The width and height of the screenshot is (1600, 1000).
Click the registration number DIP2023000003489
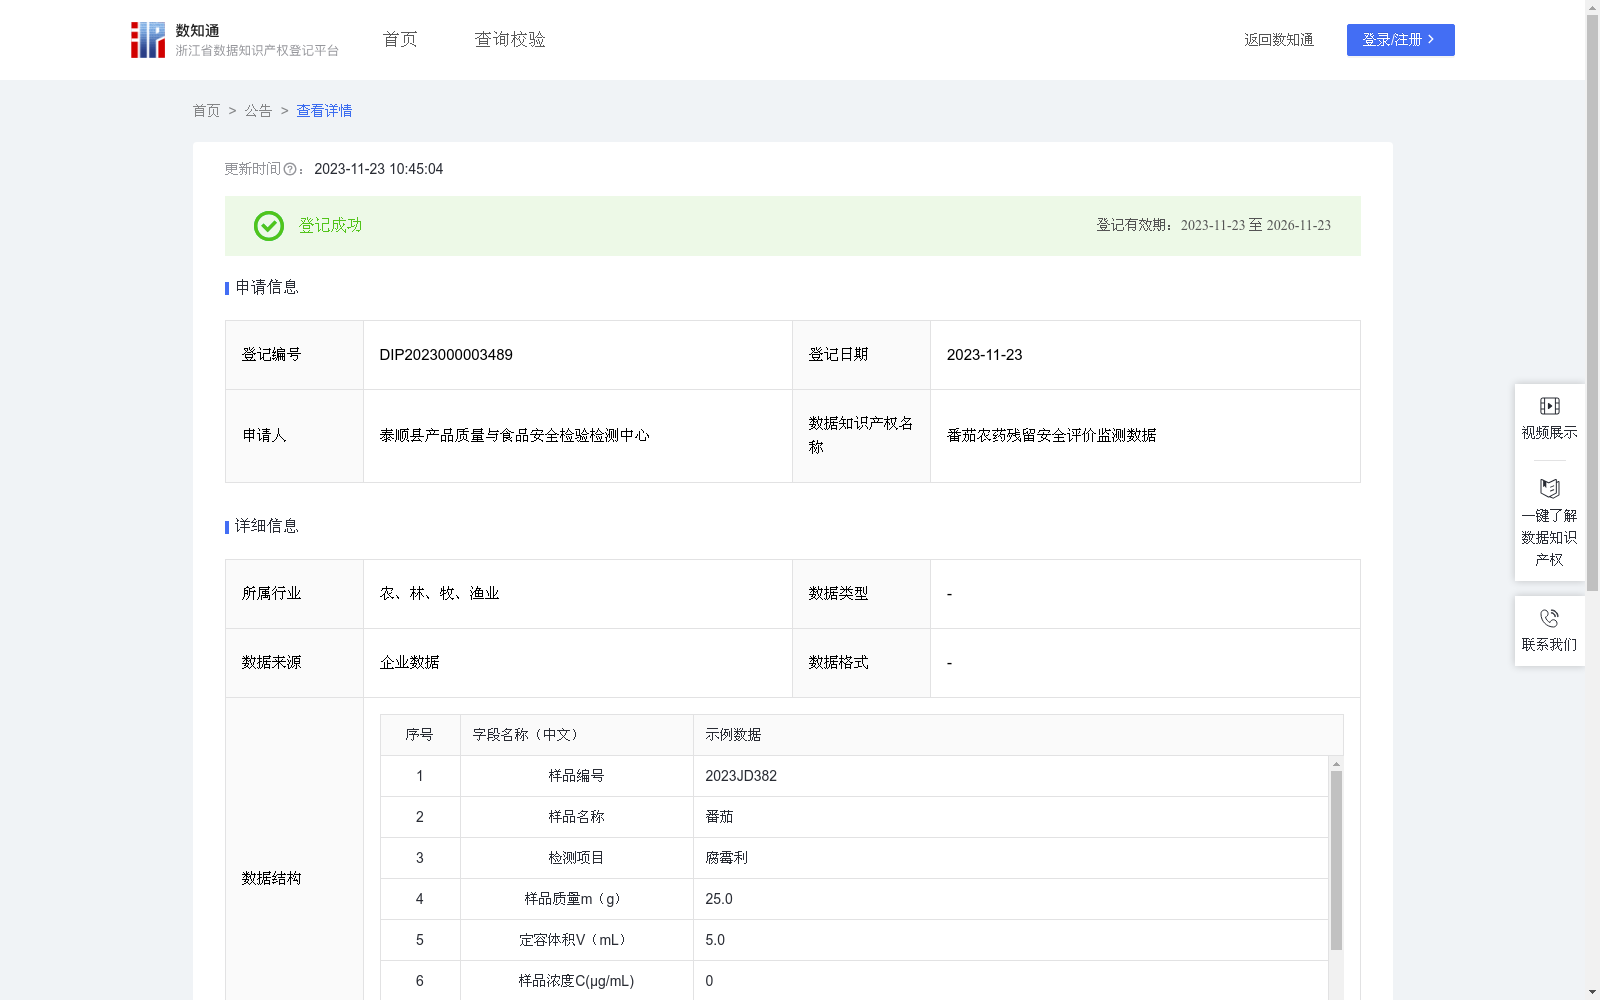445,355
